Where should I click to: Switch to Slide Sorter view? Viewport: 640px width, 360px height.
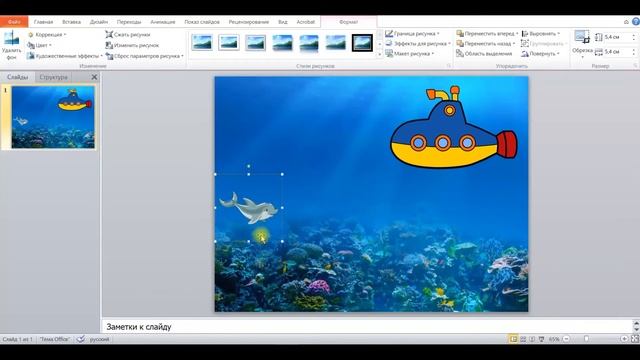click(523, 339)
